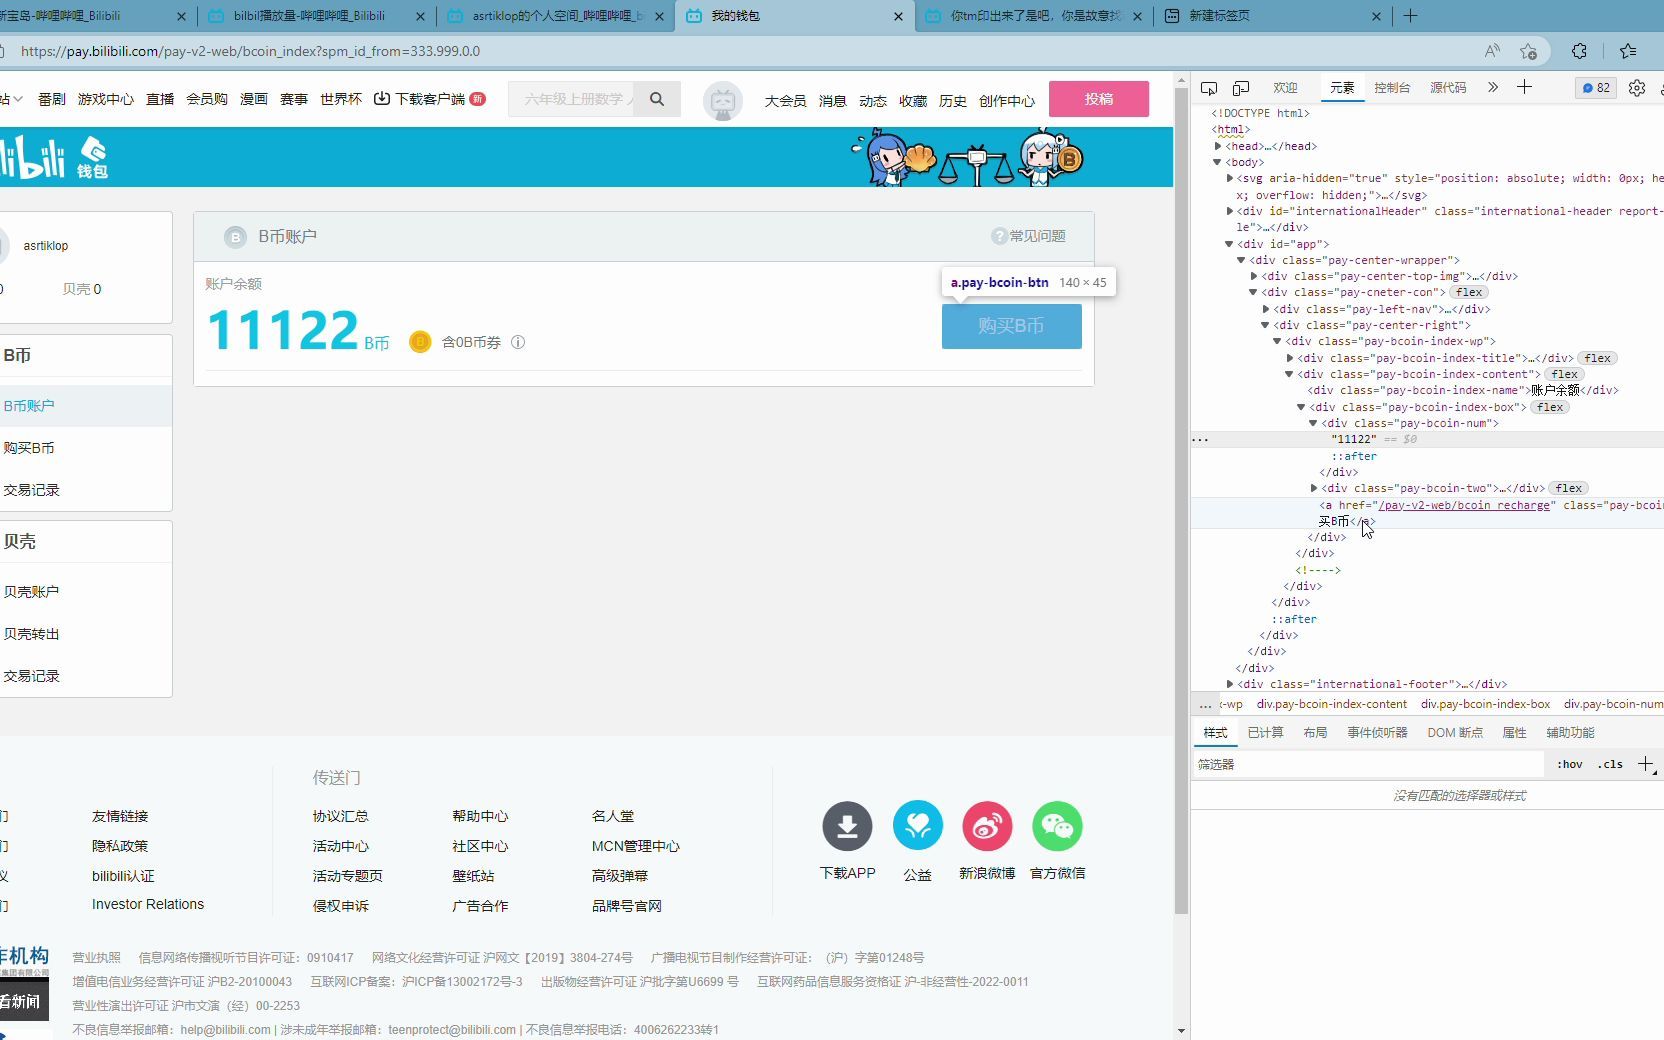Image resolution: width=1664 pixels, height=1040 pixels.
Task: Click the search box input field
Action: point(572,99)
